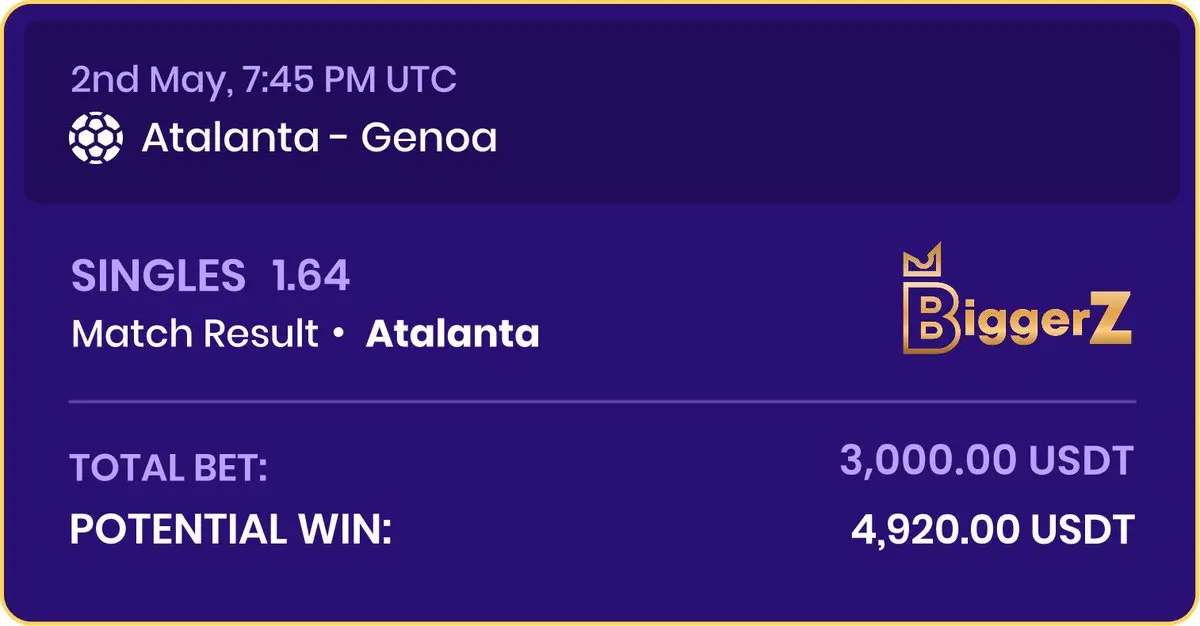Viewport: 1200px width, 626px height.
Task: Click the soccer ball sport icon
Action: (x=95, y=137)
